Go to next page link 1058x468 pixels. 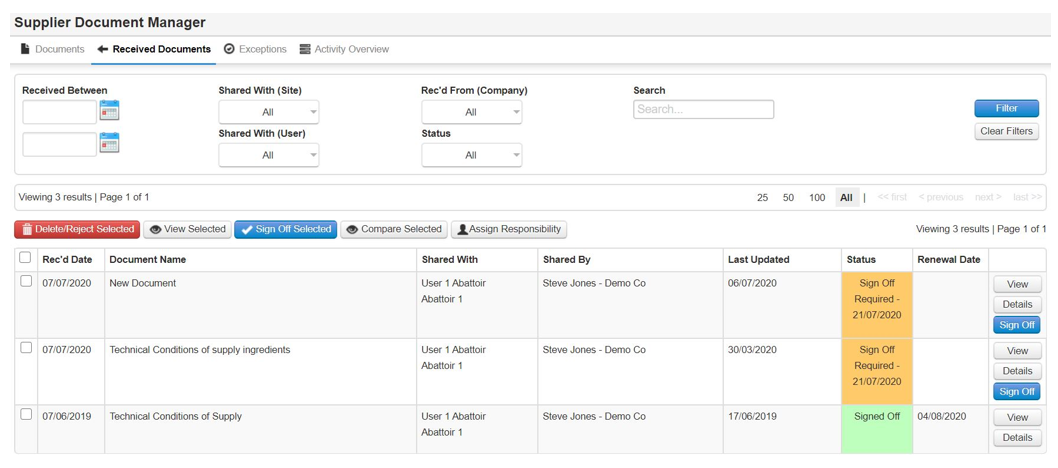[x=988, y=198]
